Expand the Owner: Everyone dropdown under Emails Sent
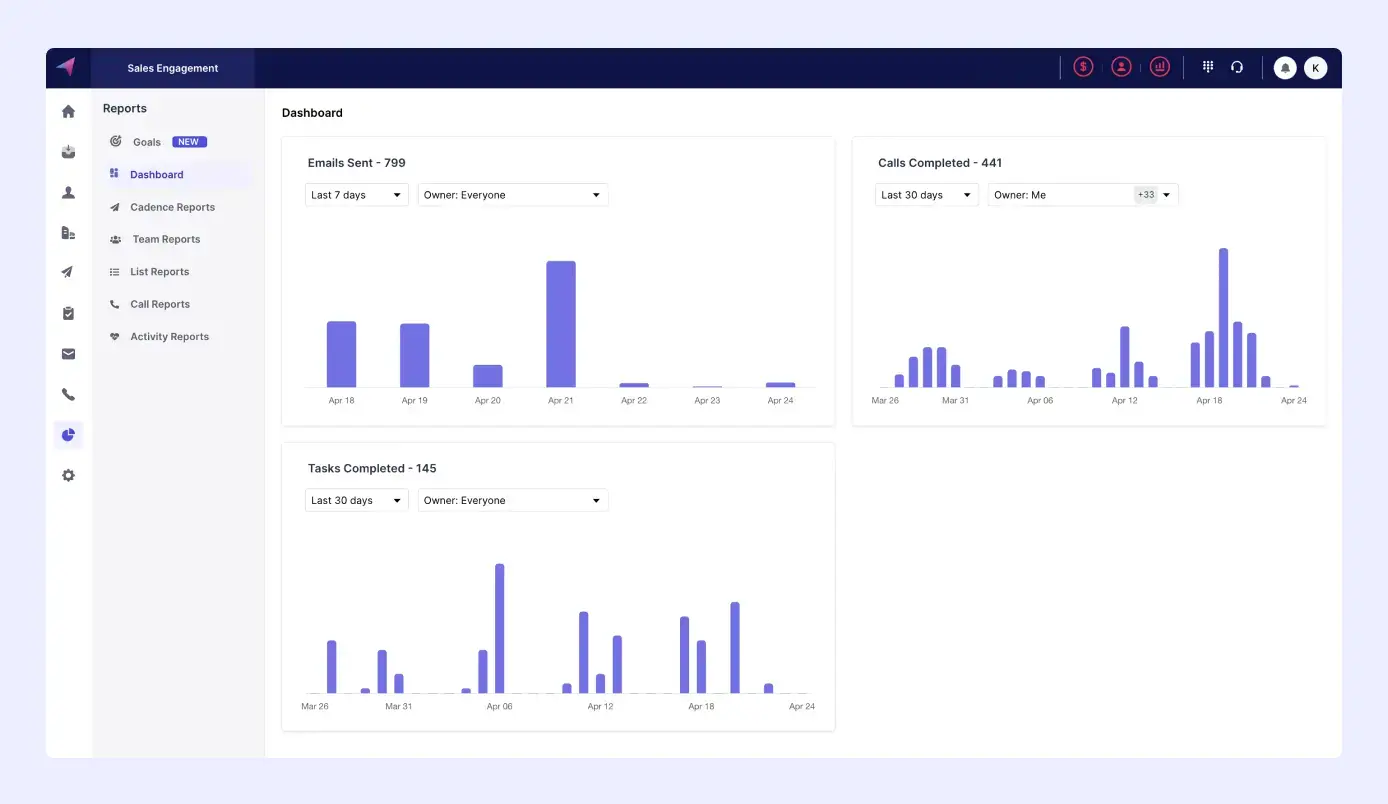The height and width of the screenshot is (804, 1388). [512, 194]
